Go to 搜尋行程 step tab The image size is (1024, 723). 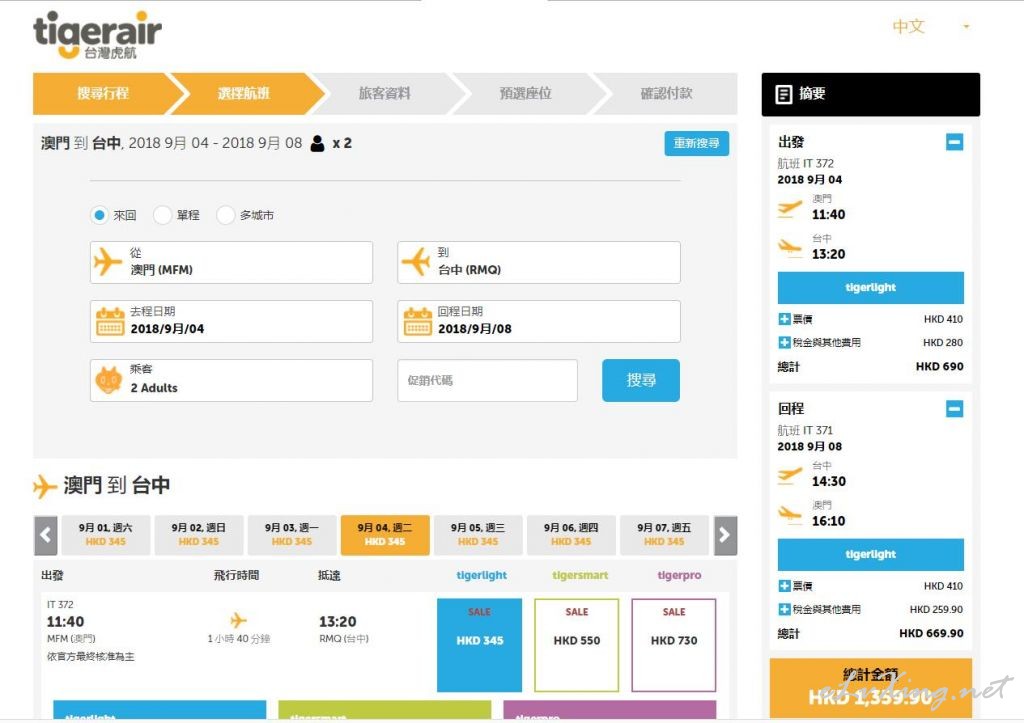(x=103, y=93)
